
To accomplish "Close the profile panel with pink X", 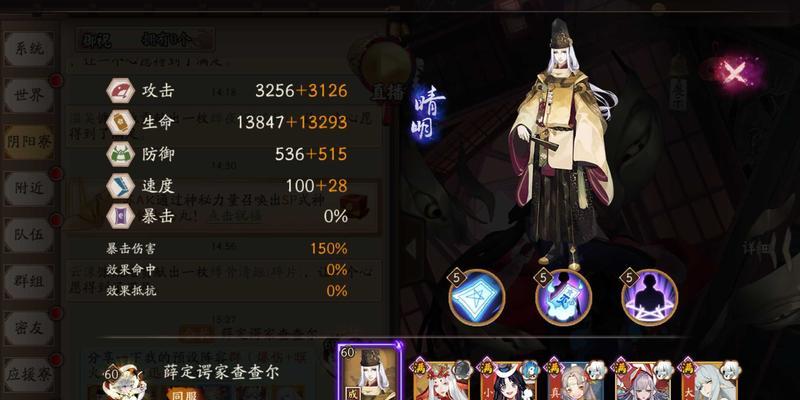I will point(735,74).
